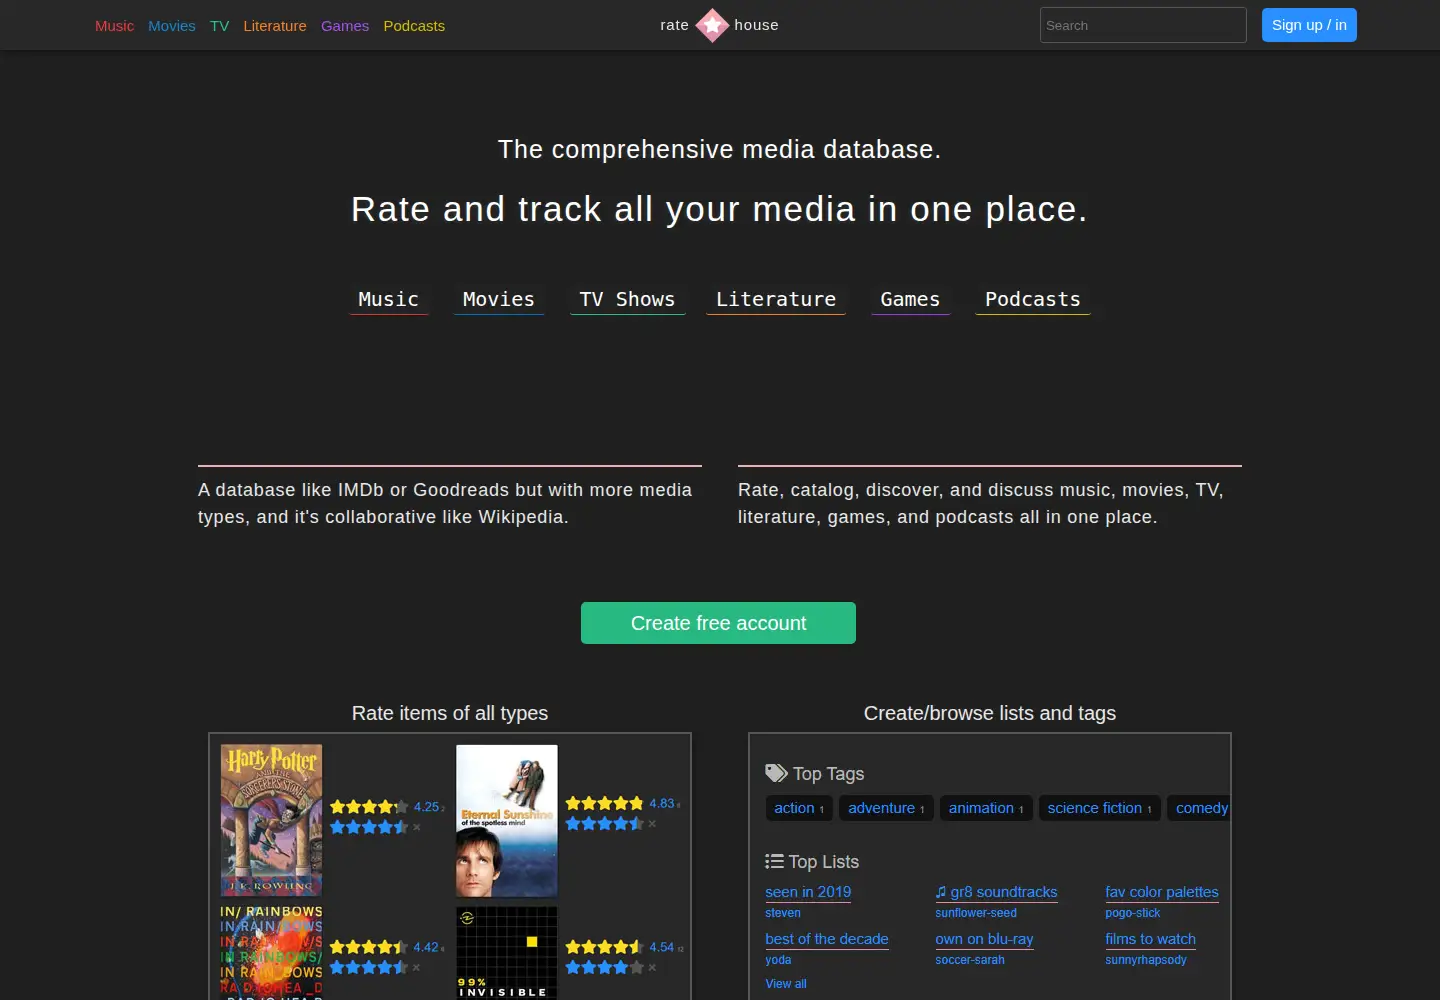Set your Harry Potter rating on blue stars
Image resolution: width=1440 pixels, height=1000 pixels.
tap(369, 827)
